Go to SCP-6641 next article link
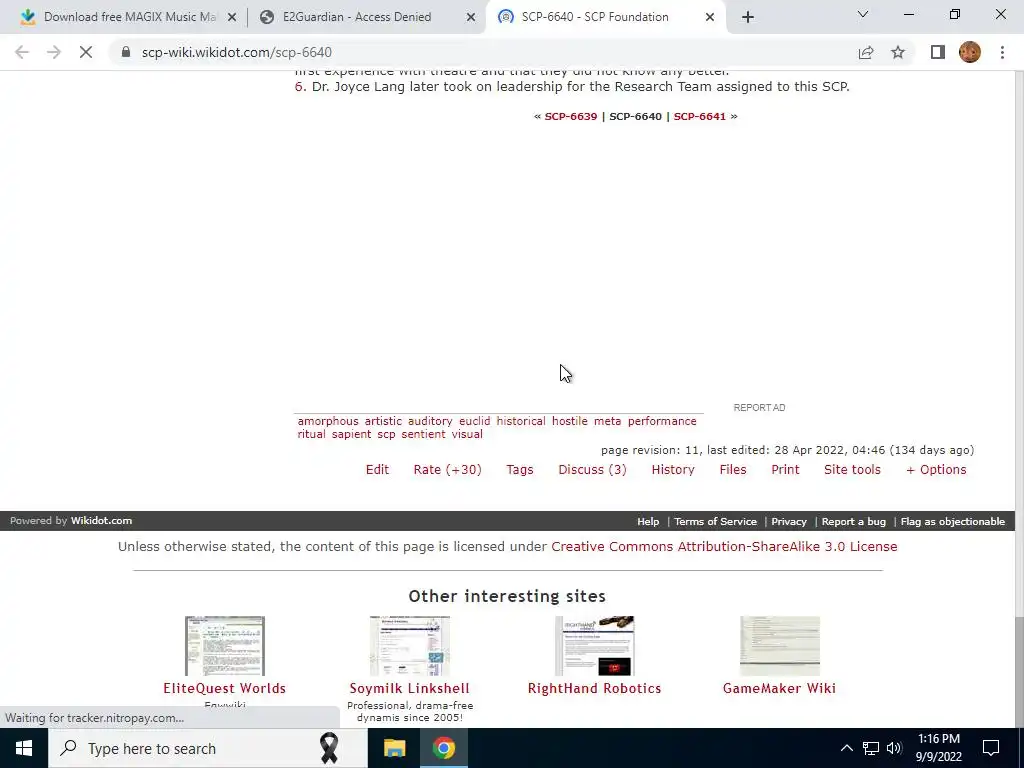1024x768 pixels. click(699, 116)
